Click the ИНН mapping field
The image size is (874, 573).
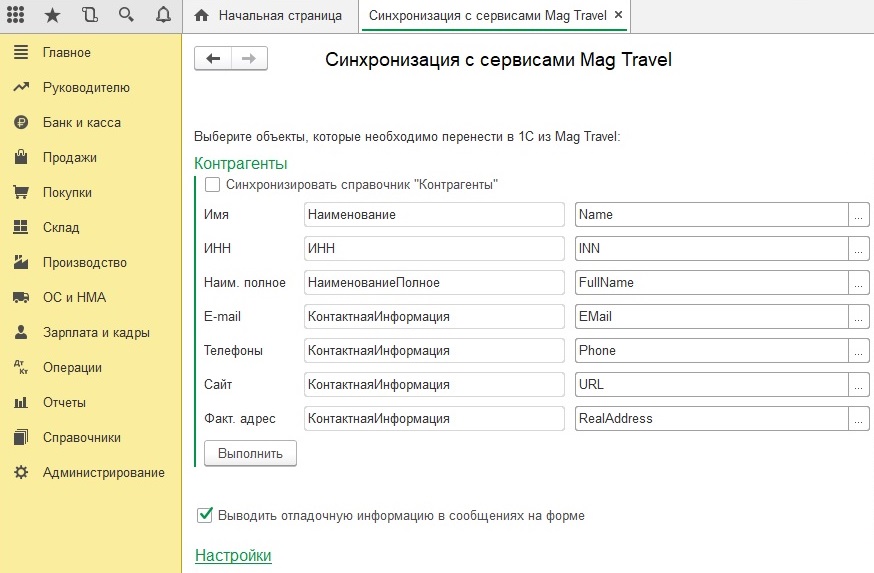click(x=434, y=249)
